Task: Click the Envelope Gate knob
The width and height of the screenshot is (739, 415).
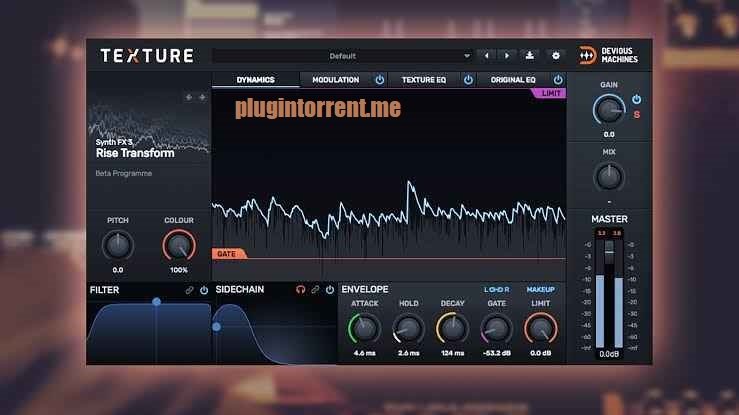Action: (x=496, y=329)
